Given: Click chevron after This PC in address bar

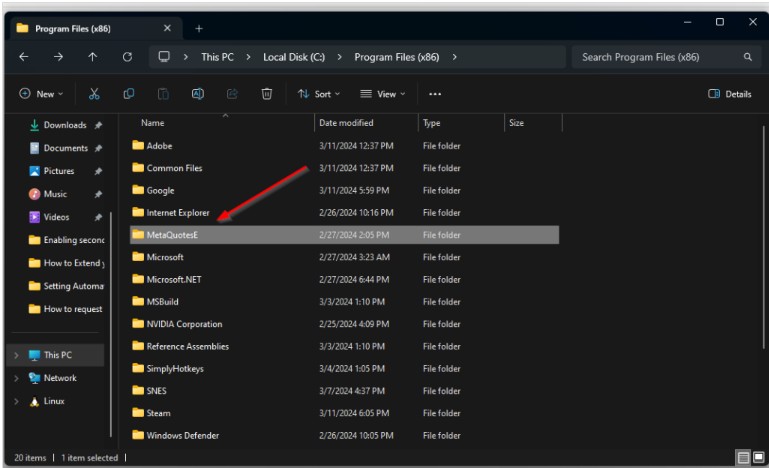Looking at the screenshot, I should 249,57.
